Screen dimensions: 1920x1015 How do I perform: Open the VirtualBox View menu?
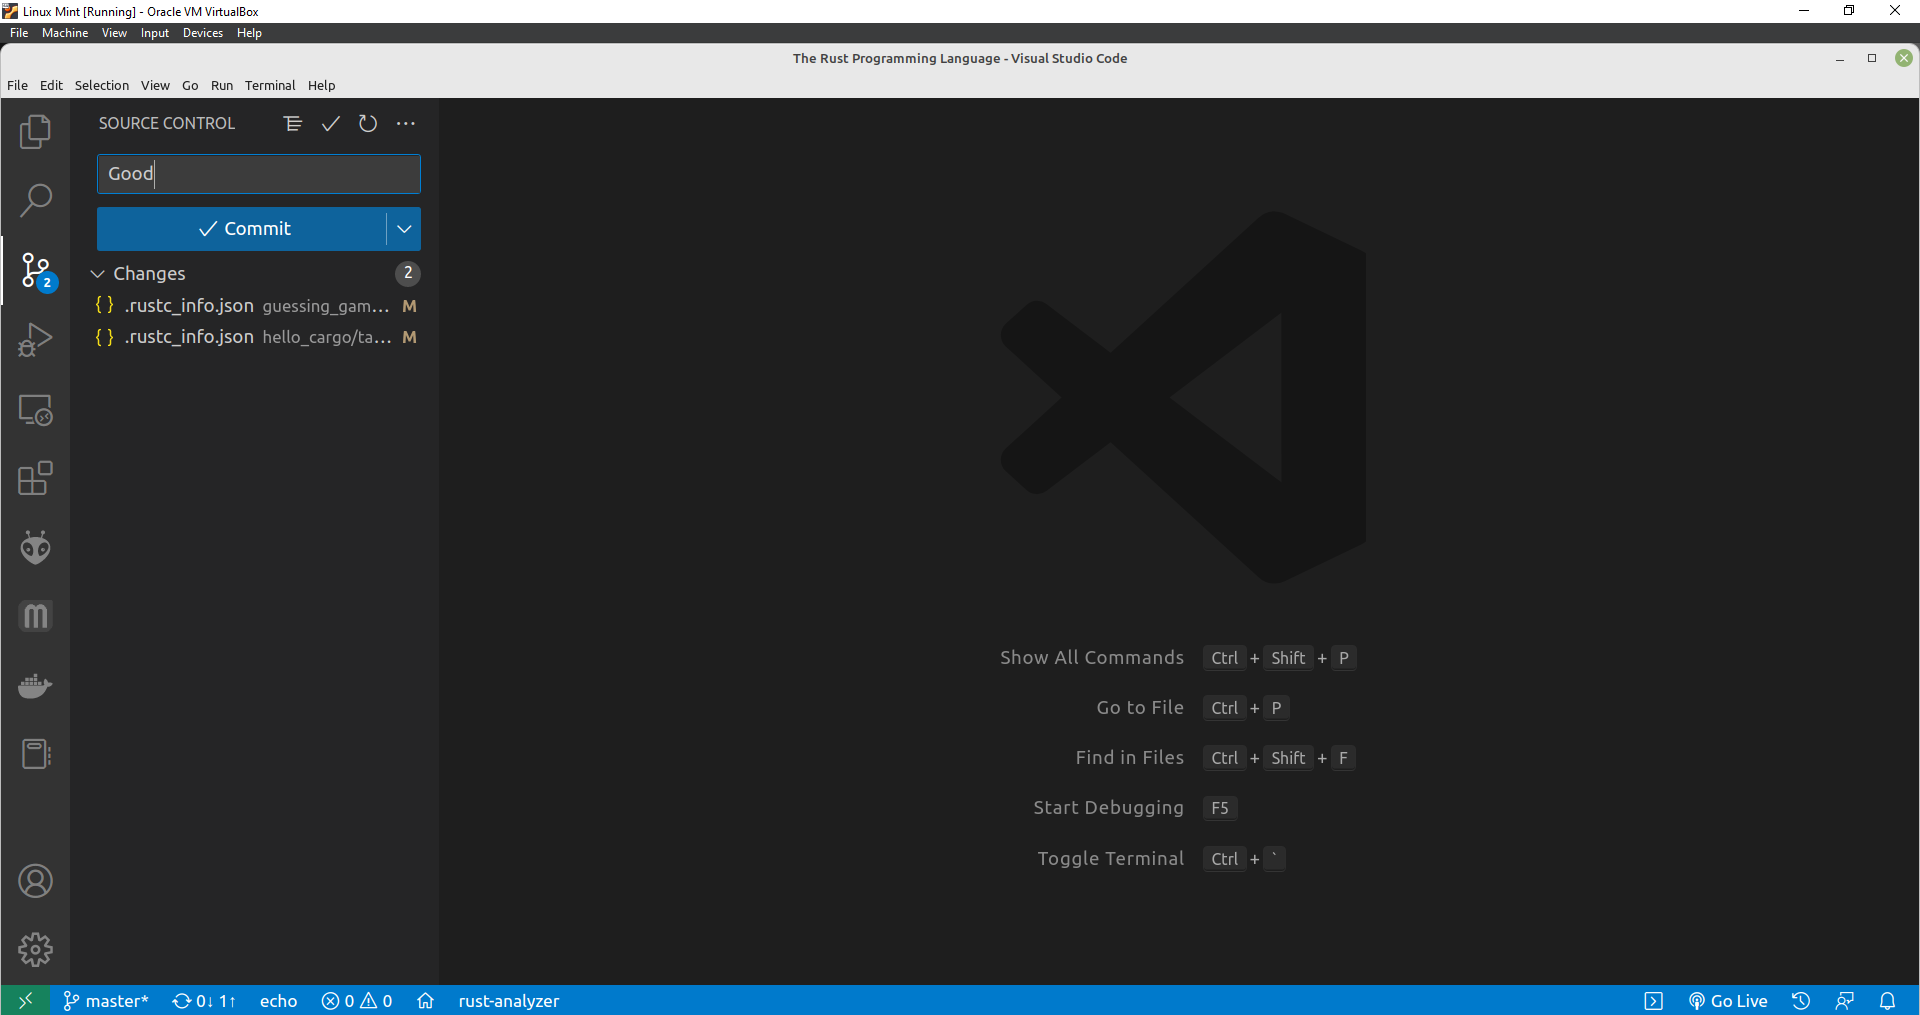[x=114, y=33]
